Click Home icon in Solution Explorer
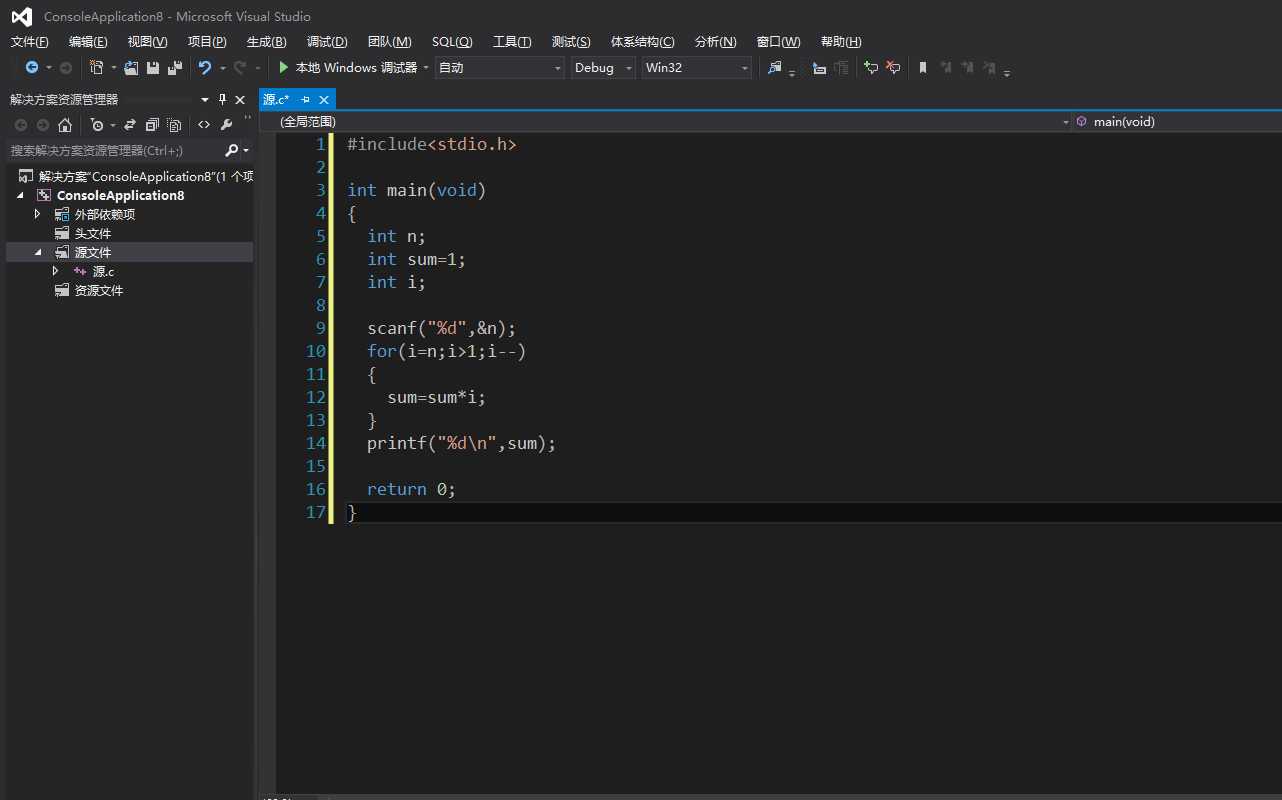This screenshot has width=1282, height=800. click(x=65, y=125)
